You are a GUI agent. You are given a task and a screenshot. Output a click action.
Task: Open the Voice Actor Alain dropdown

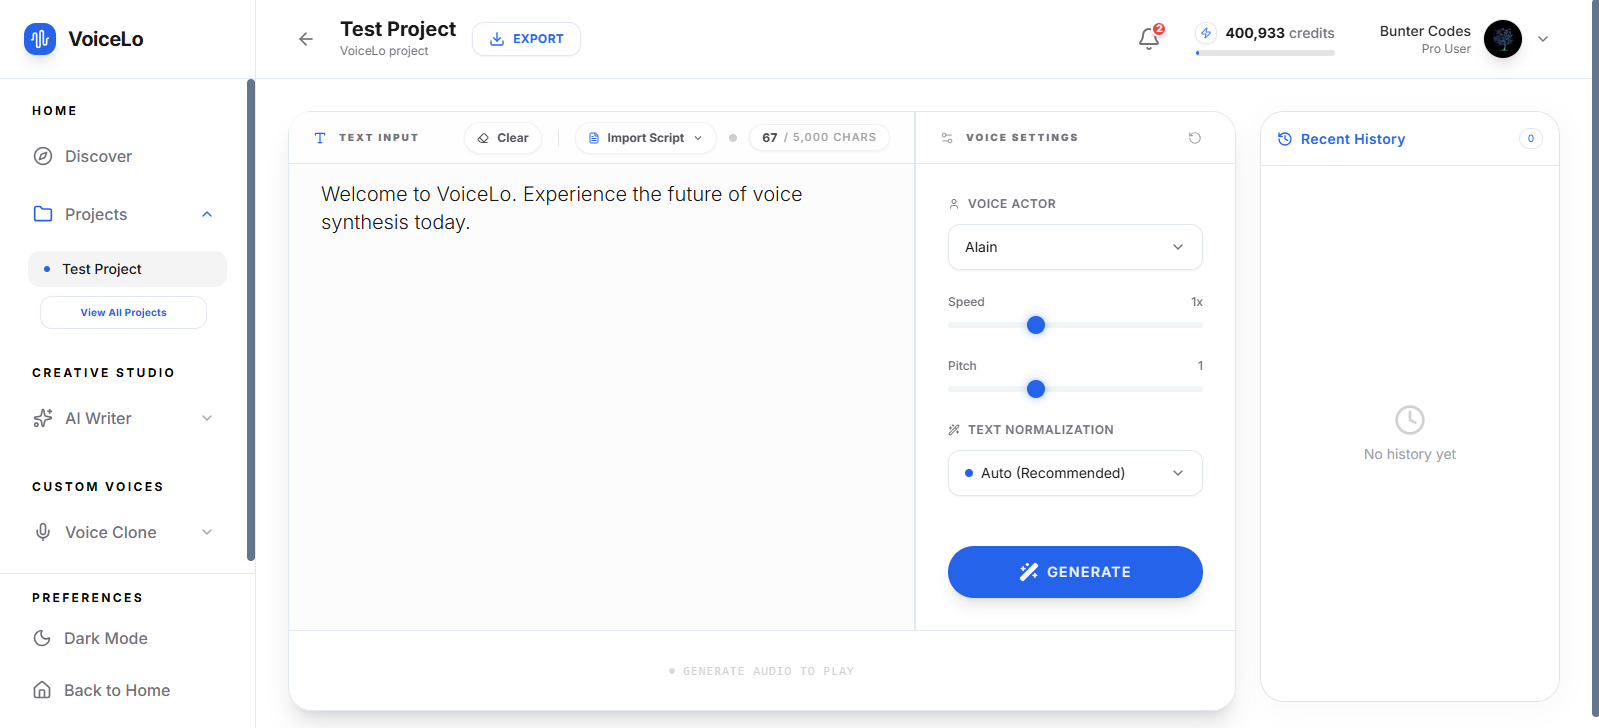1075,247
